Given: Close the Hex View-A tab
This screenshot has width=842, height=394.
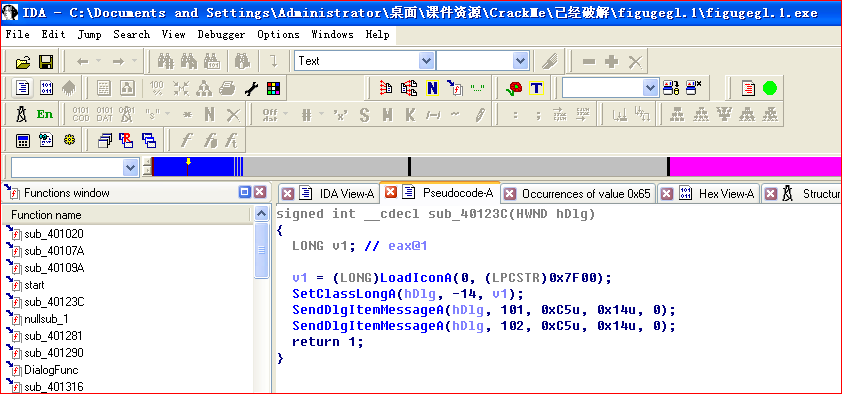Looking at the screenshot, I should pos(667,194).
